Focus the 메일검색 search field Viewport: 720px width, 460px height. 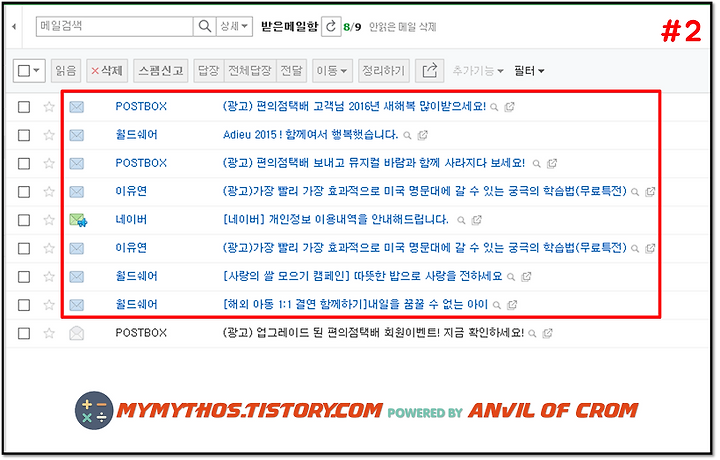115,26
